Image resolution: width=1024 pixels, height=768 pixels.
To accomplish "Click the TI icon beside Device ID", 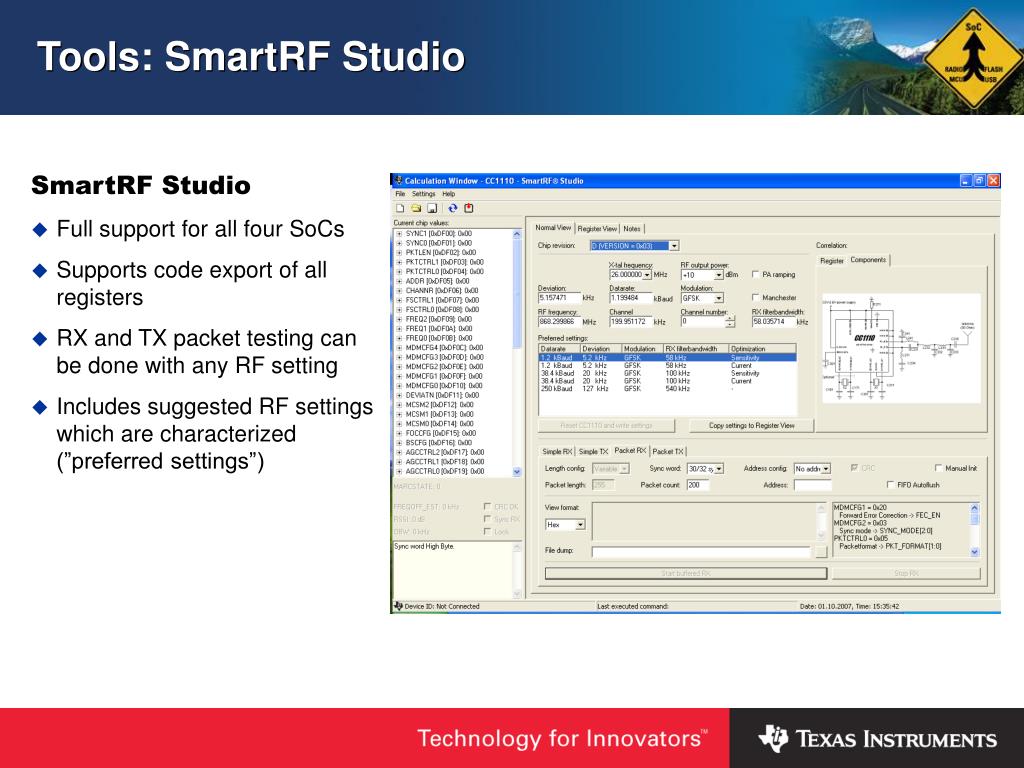I will (x=398, y=606).
